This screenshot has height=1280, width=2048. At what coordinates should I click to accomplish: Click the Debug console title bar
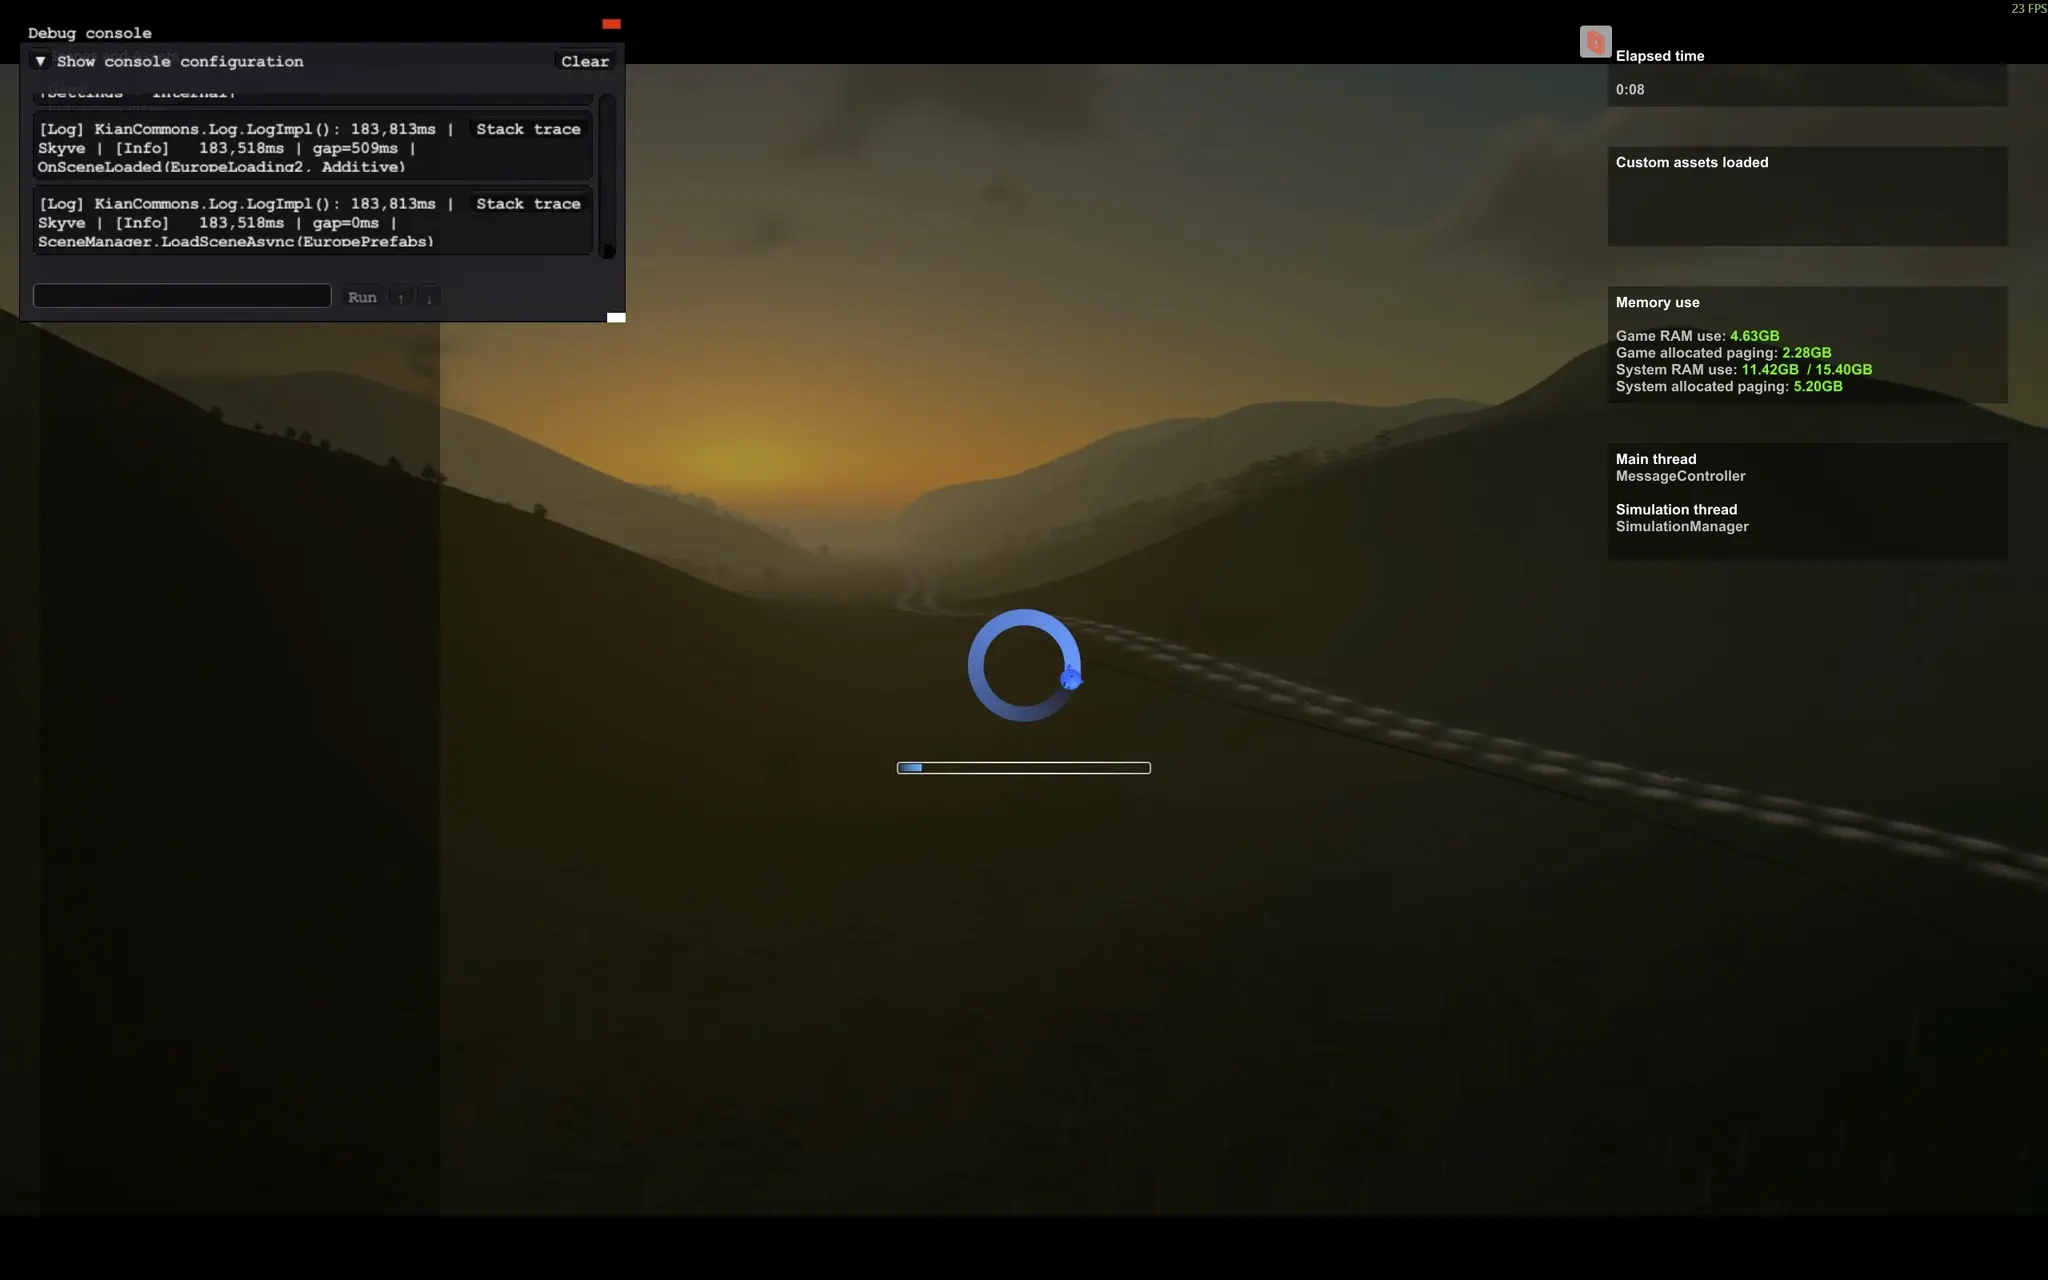click(300, 33)
